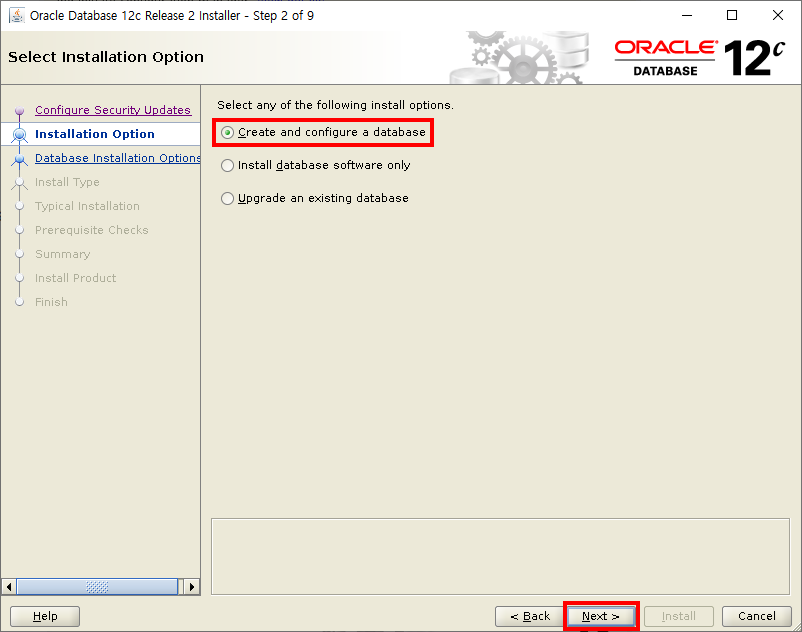Viewport: 802px width, 632px height.
Task: Open Database Installation Options step link
Action: click(x=118, y=158)
